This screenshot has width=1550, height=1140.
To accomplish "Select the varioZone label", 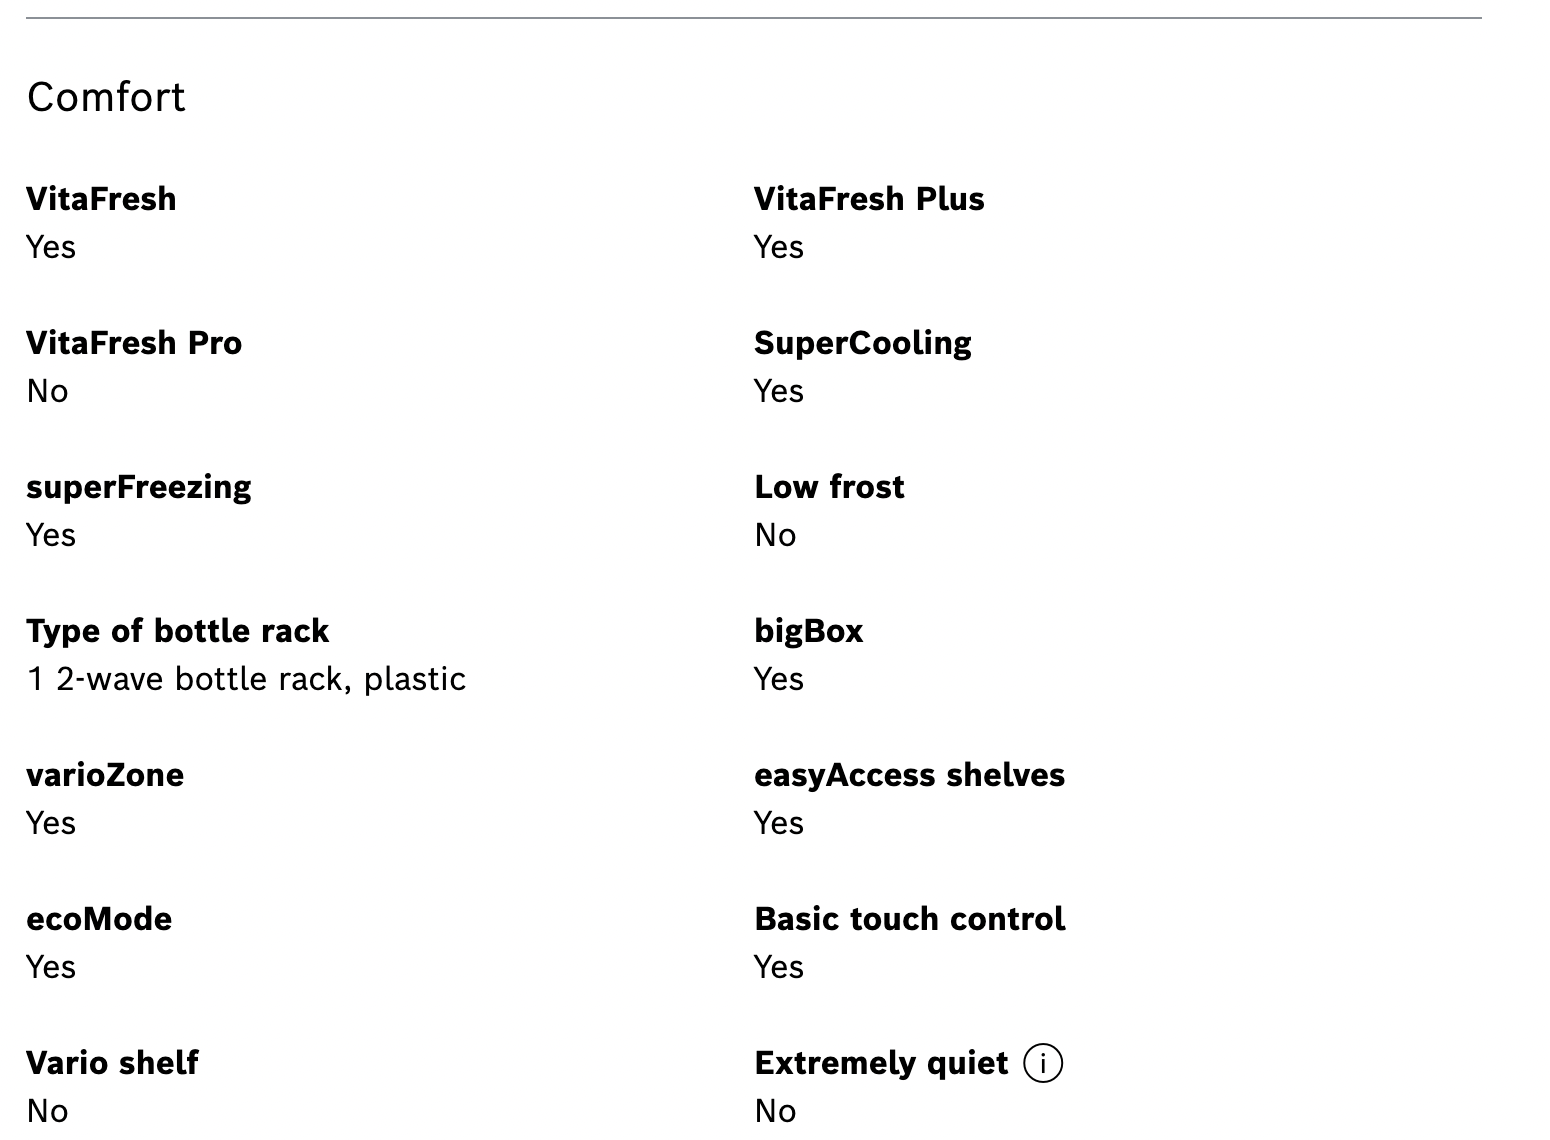I will [105, 775].
